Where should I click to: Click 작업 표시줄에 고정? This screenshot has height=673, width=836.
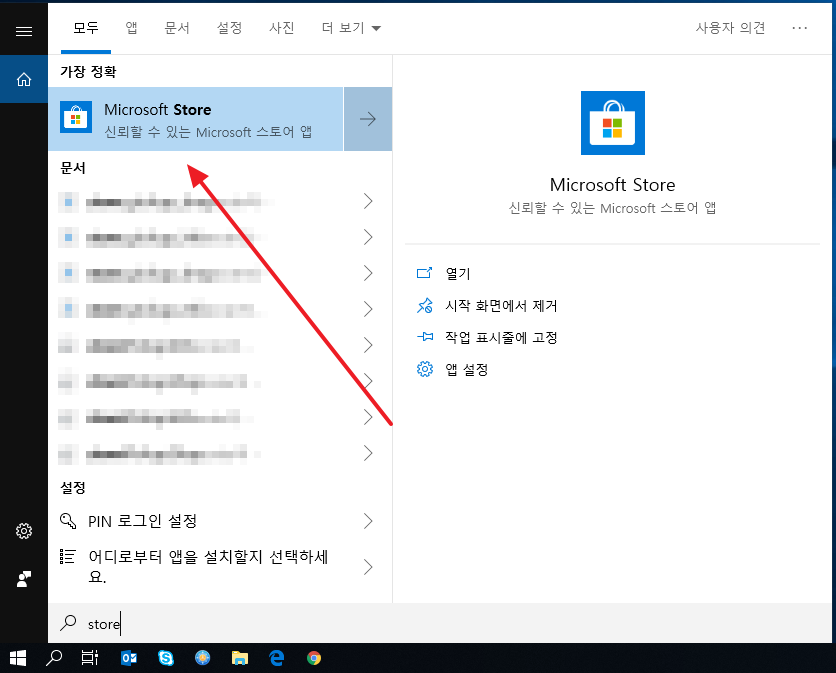pos(501,338)
